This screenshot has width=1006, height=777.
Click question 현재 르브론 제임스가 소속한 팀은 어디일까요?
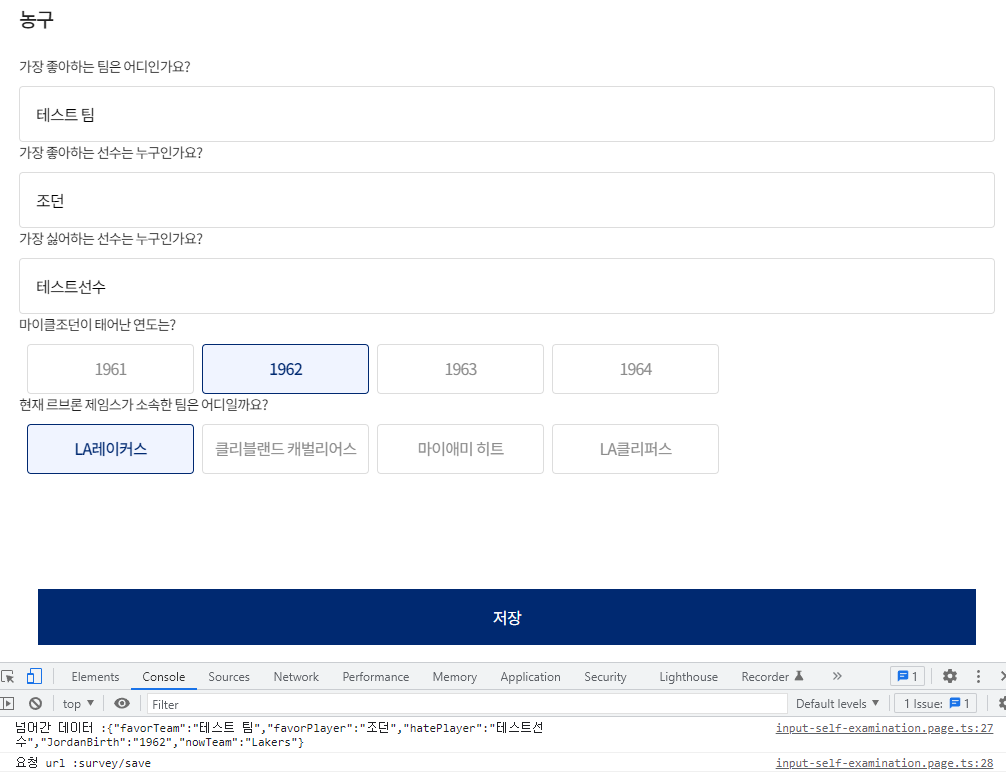[x=144, y=404]
